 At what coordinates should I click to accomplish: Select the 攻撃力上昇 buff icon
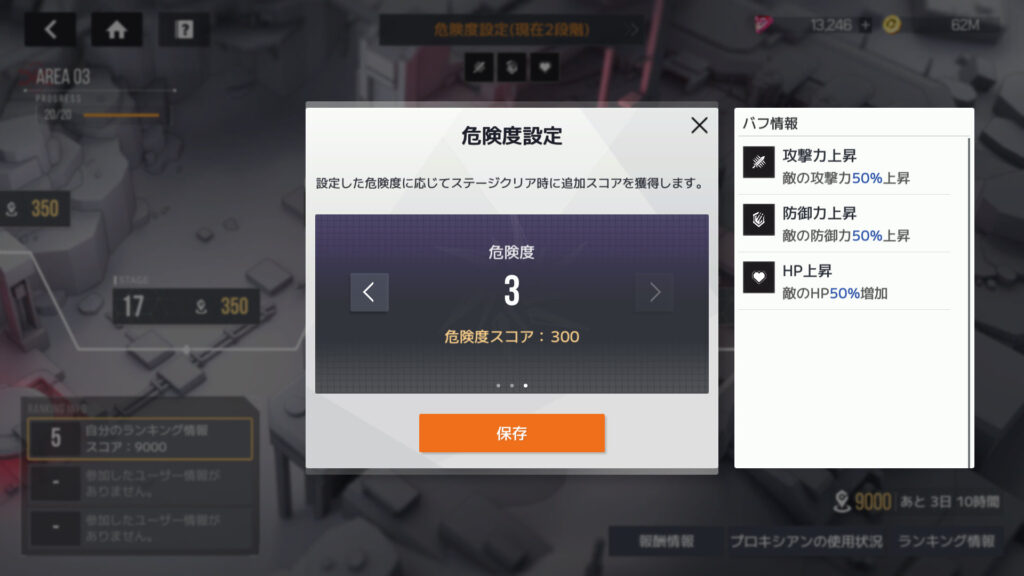pos(759,162)
